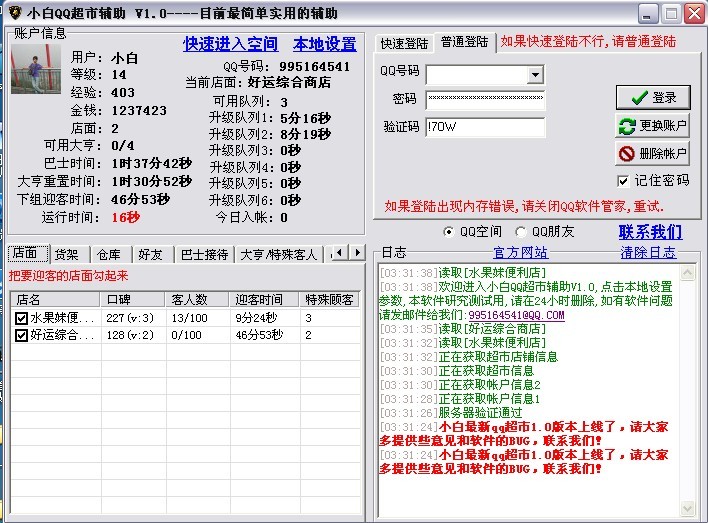This screenshot has width=708, height=523.
Task: Click the 客人数 column header
Action: coord(197,299)
